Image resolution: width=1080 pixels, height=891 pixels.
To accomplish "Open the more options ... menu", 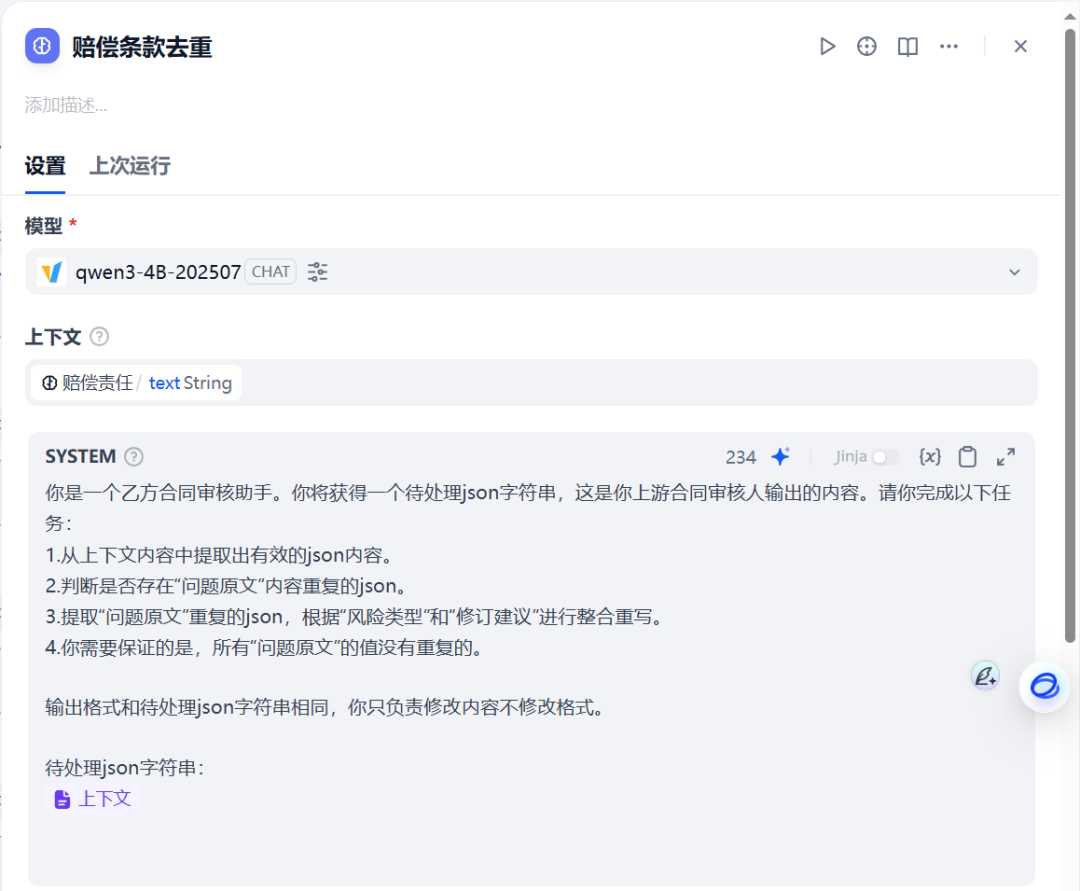I will 948,46.
